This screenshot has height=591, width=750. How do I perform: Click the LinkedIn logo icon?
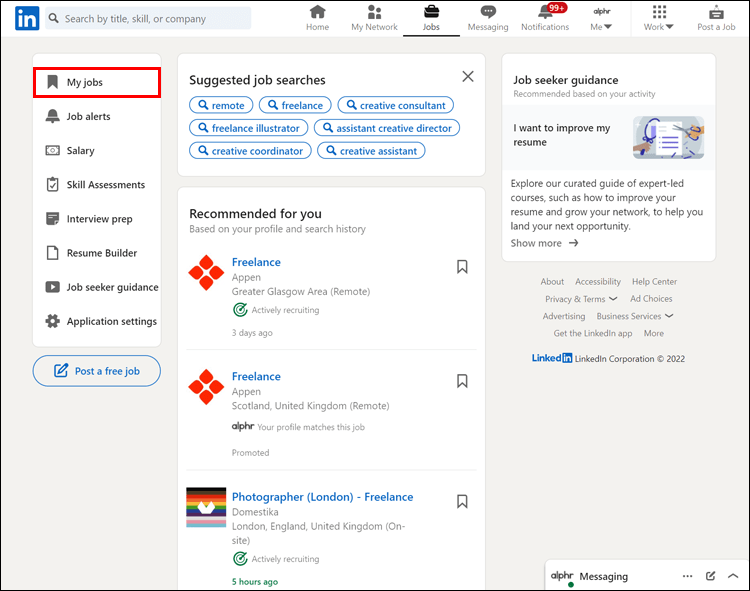pos(27,18)
